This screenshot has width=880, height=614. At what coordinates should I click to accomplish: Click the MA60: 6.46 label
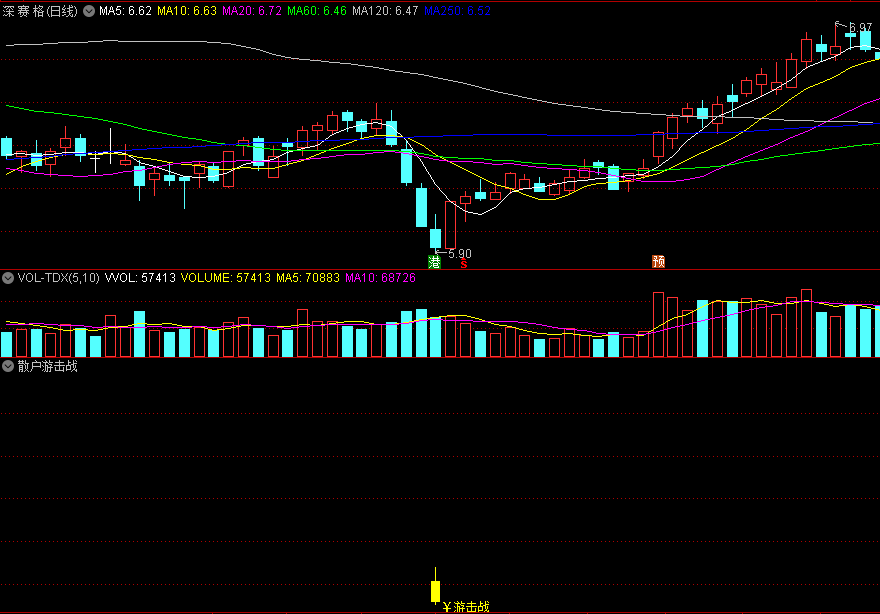317,11
